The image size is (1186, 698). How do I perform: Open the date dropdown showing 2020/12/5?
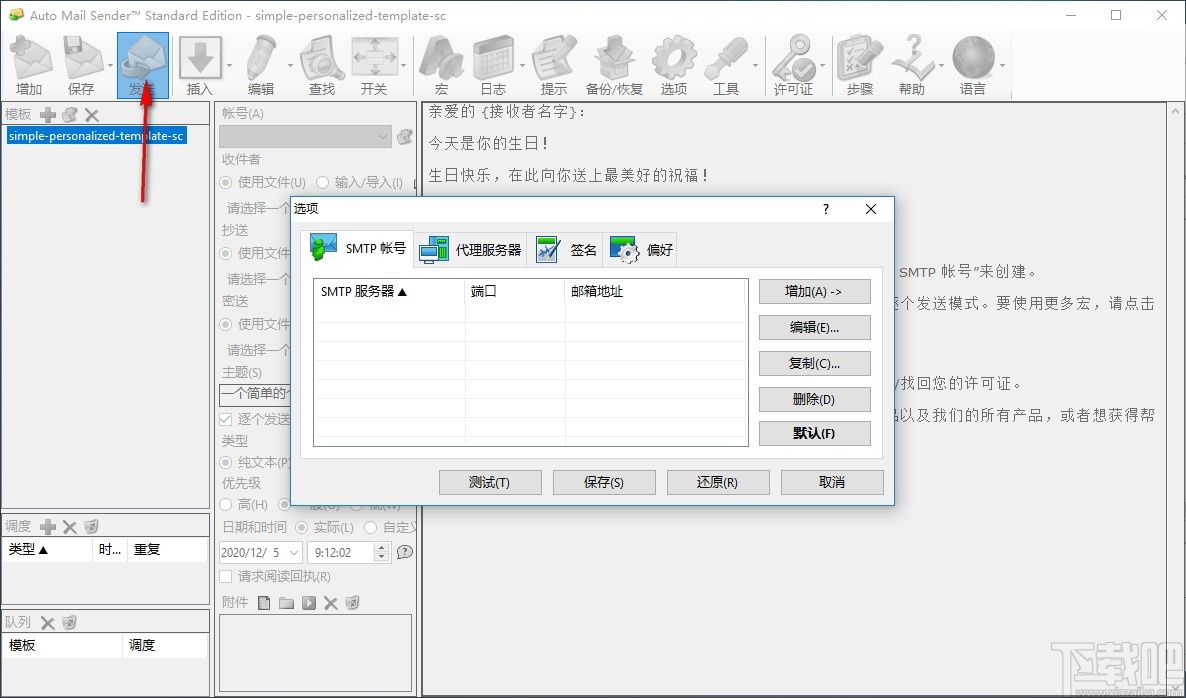(x=291, y=551)
